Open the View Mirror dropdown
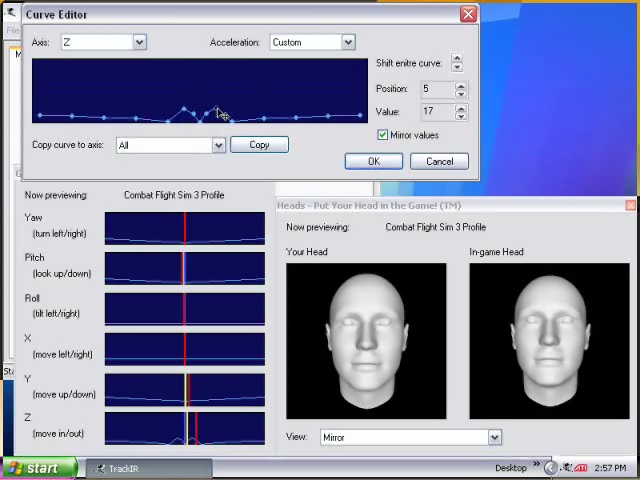 494,437
